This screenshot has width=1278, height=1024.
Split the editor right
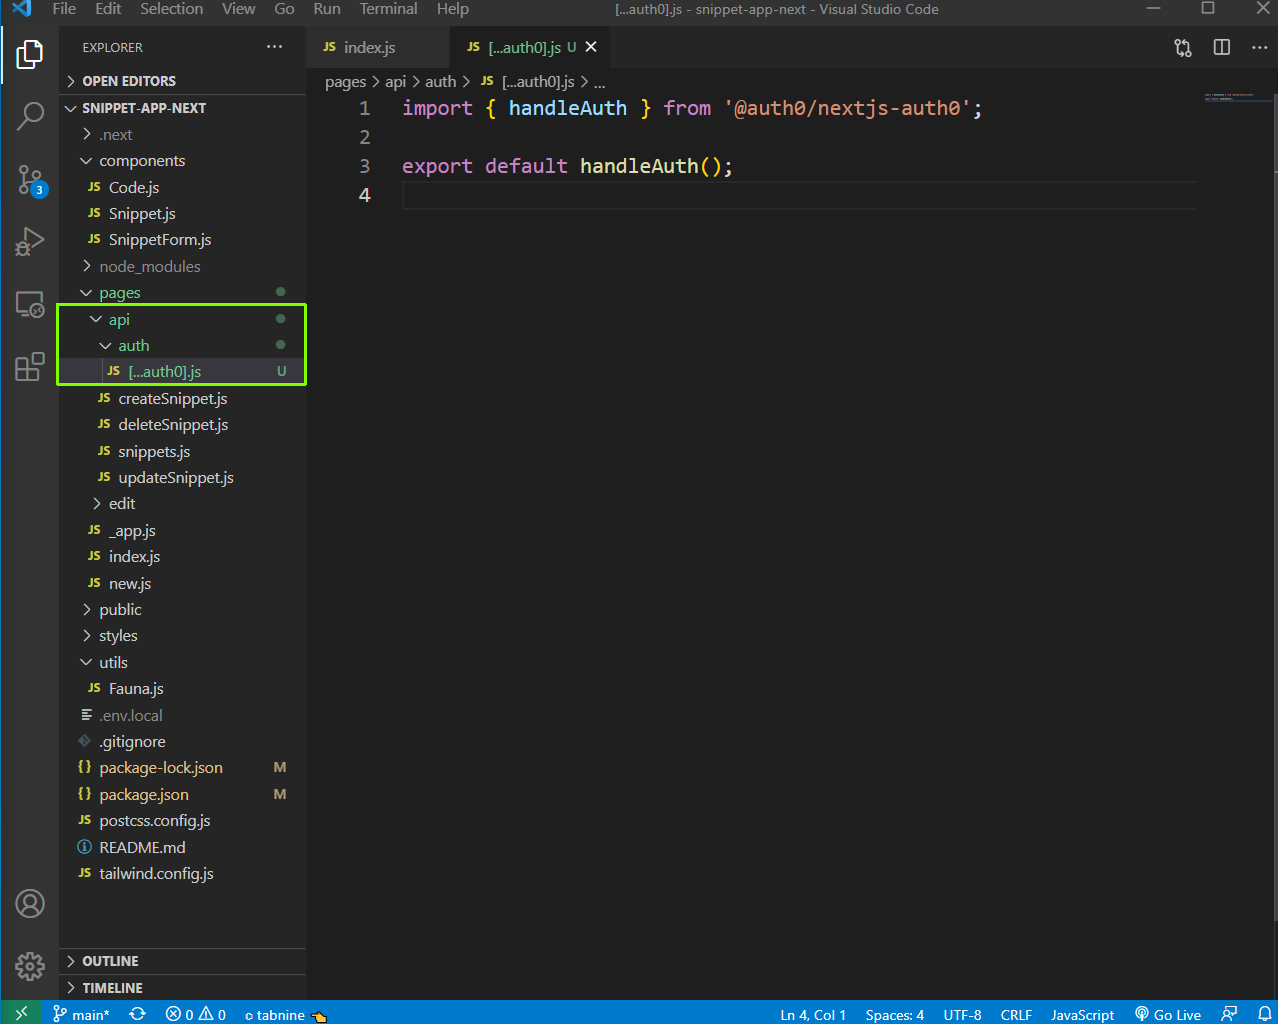click(x=1222, y=47)
